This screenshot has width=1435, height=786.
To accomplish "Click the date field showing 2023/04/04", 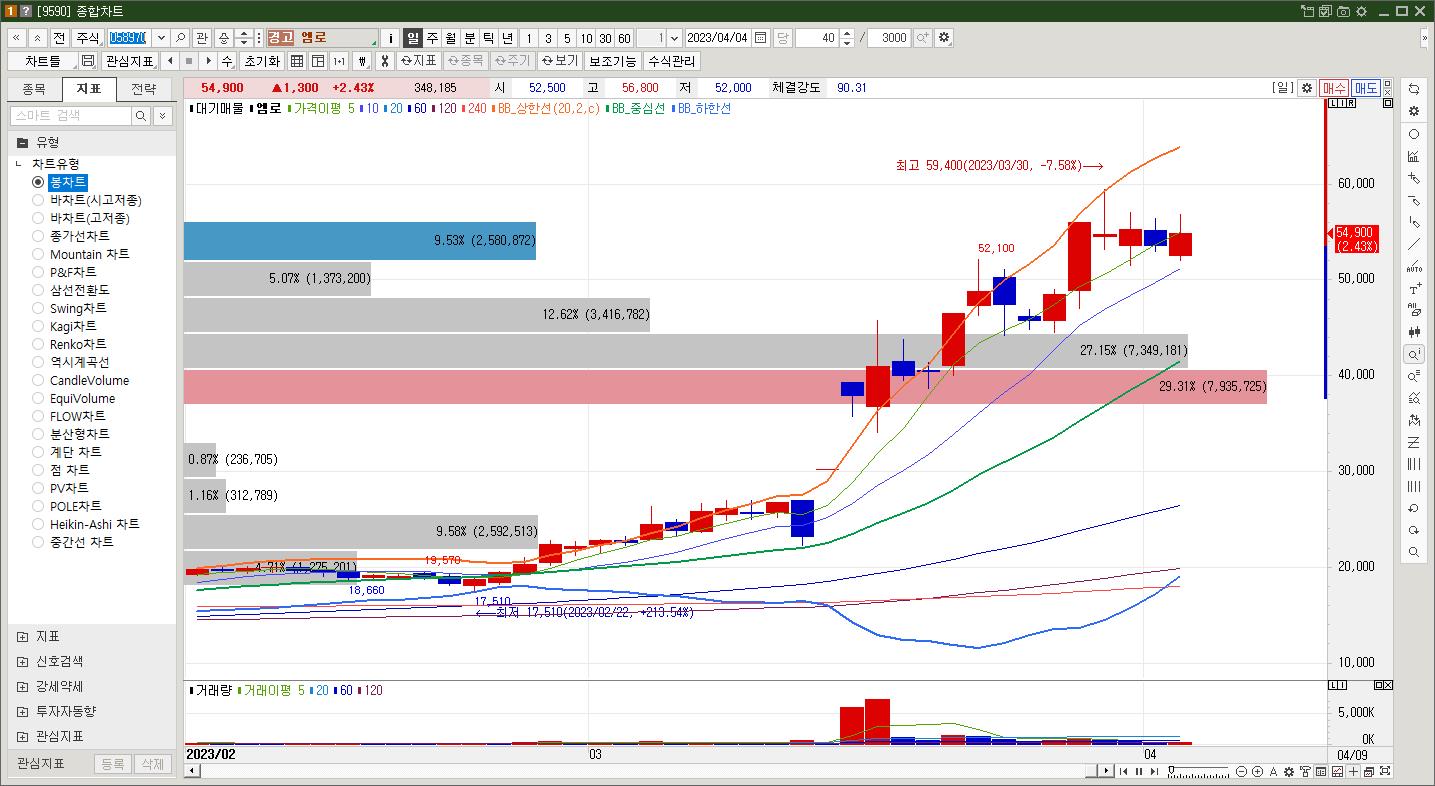I will tap(718, 38).
